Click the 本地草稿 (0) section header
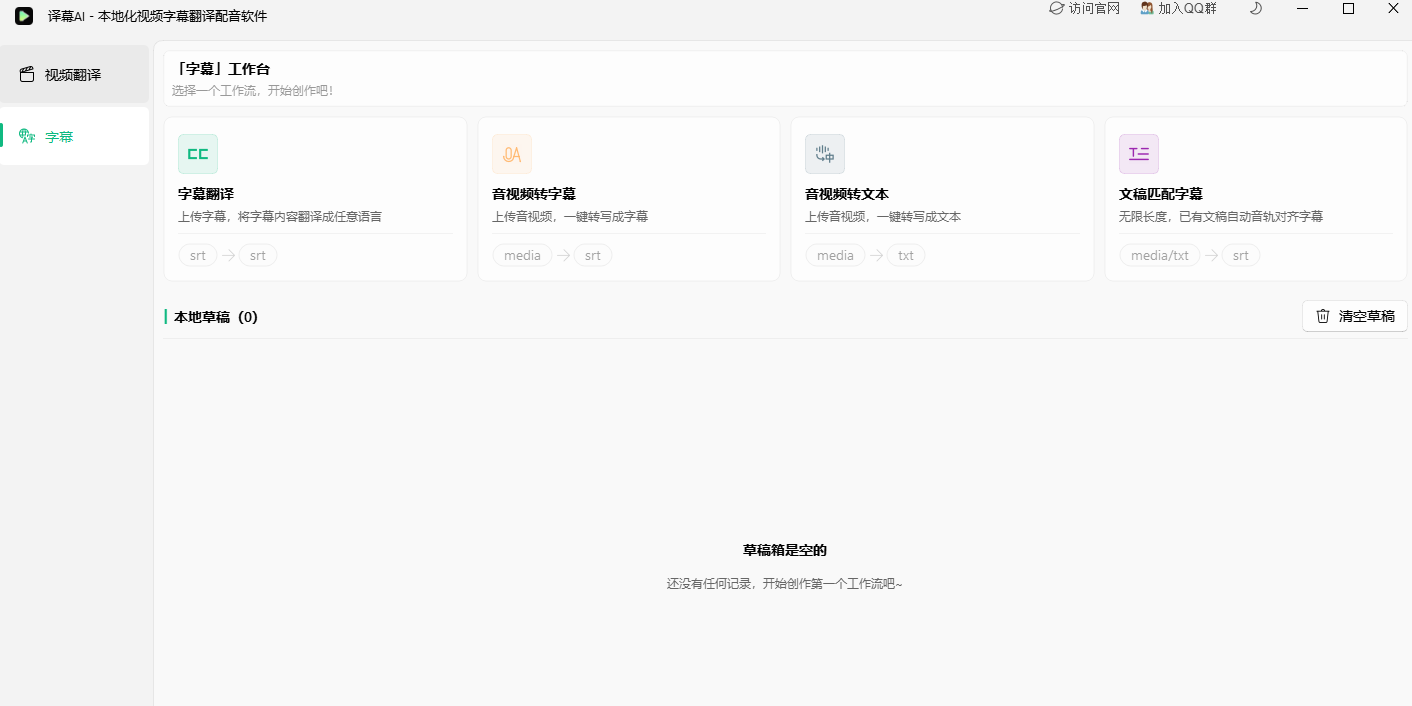This screenshot has height=706, width=1412. coord(216,317)
